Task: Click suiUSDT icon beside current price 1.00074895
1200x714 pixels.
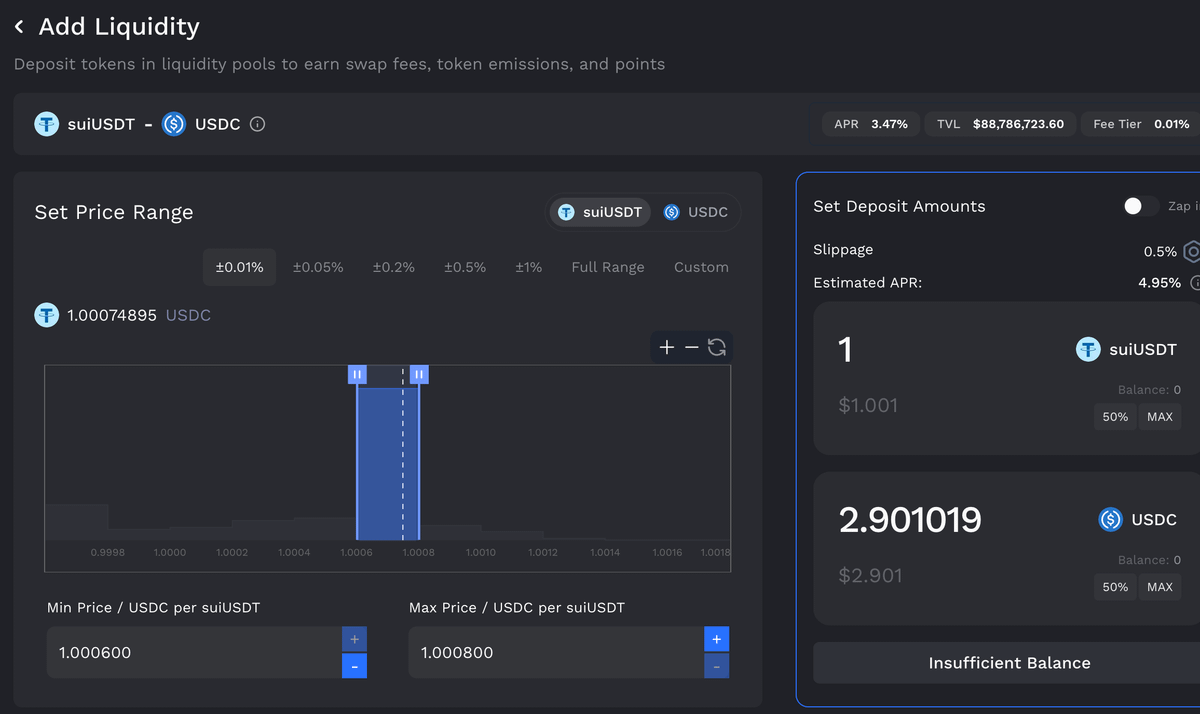Action: (47, 315)
